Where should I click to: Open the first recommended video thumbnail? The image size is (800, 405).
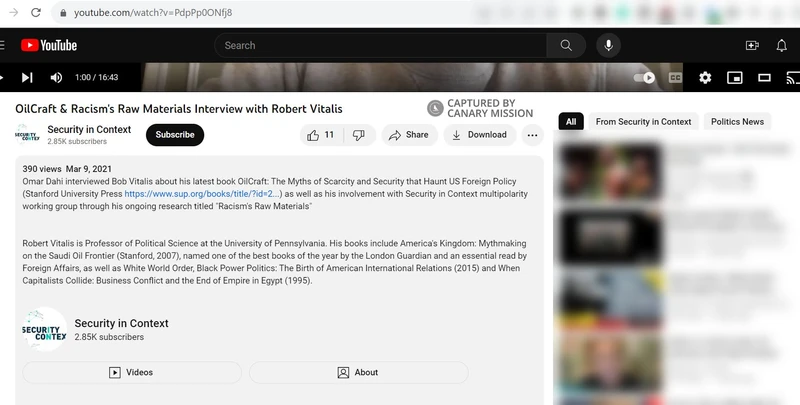pos(610,171)
